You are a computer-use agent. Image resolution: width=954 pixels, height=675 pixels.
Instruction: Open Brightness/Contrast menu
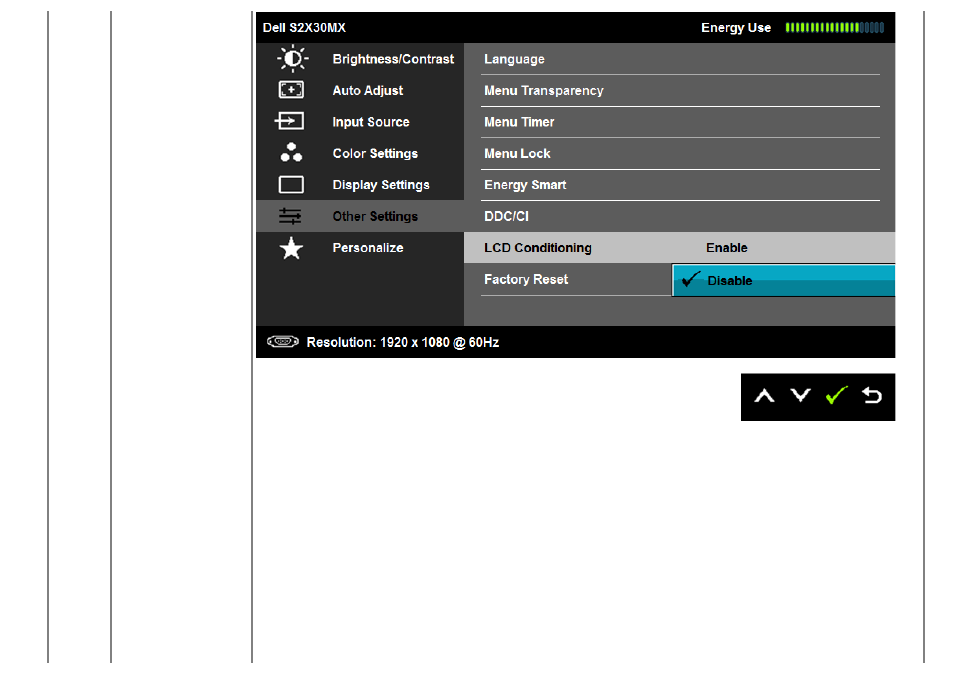click(393, 59)
